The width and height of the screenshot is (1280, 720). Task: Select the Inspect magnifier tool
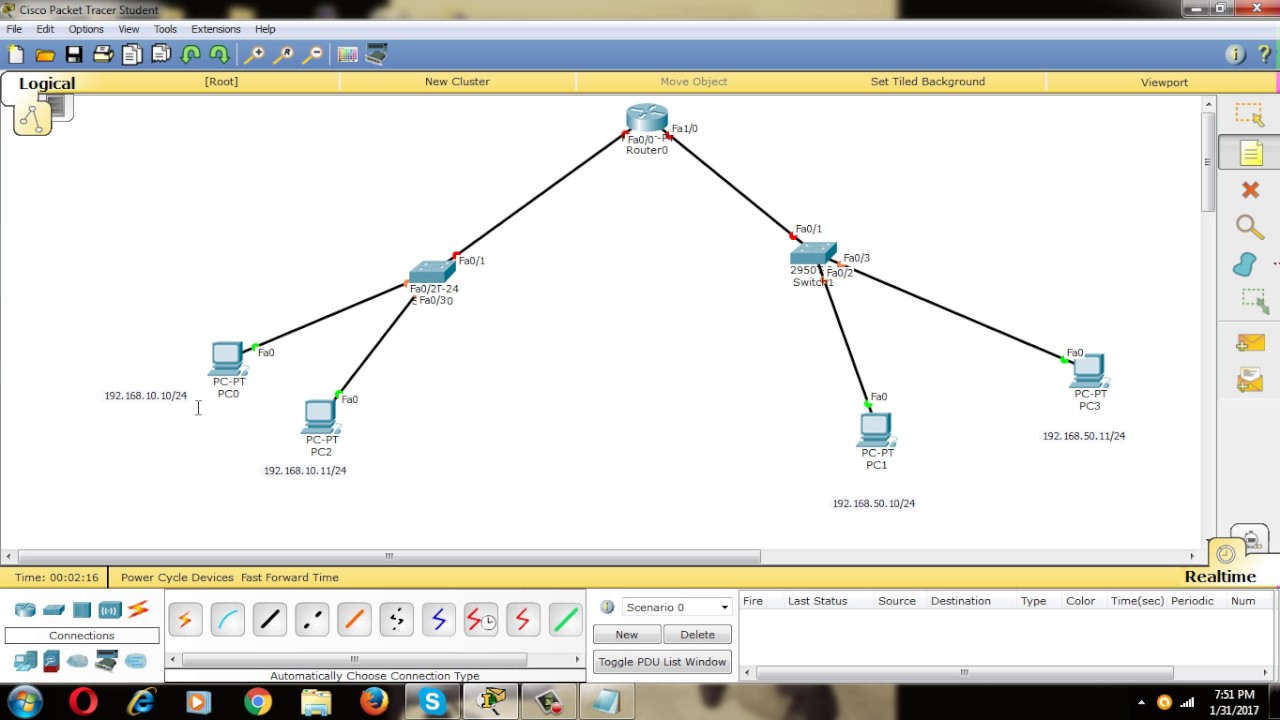(1250, 227)
